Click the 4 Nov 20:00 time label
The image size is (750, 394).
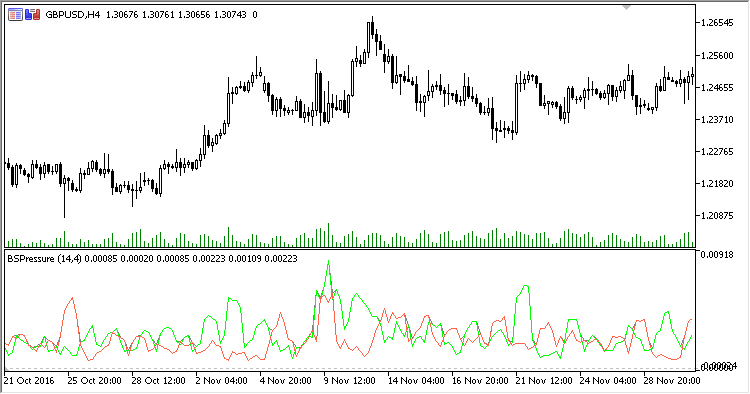[286, 381]
